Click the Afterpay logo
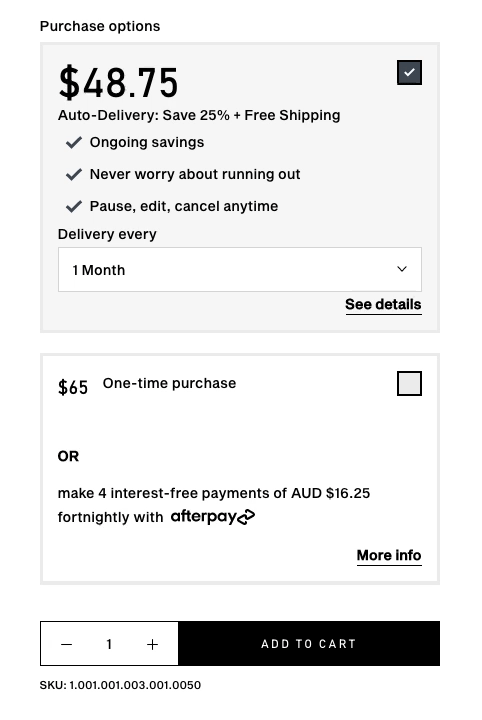 point(213,517)
